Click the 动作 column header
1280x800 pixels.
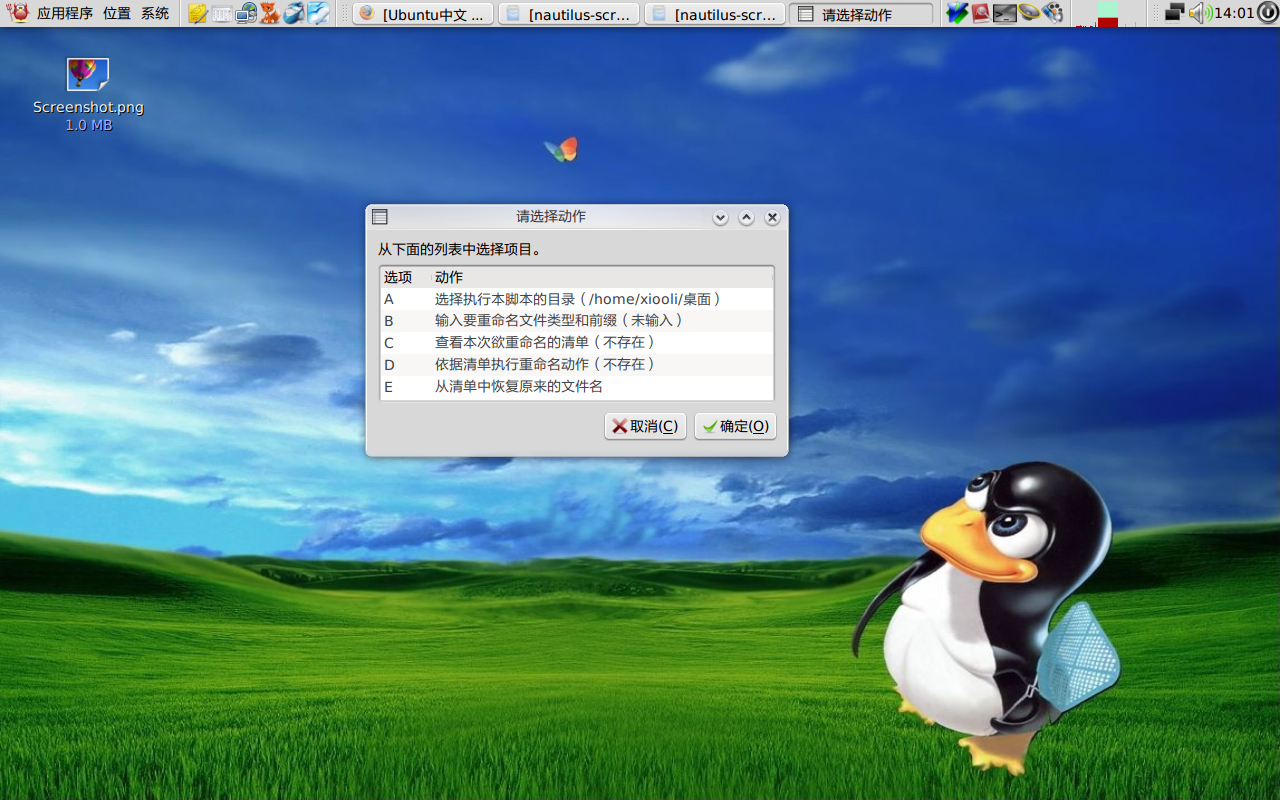(x=602, y=277)
